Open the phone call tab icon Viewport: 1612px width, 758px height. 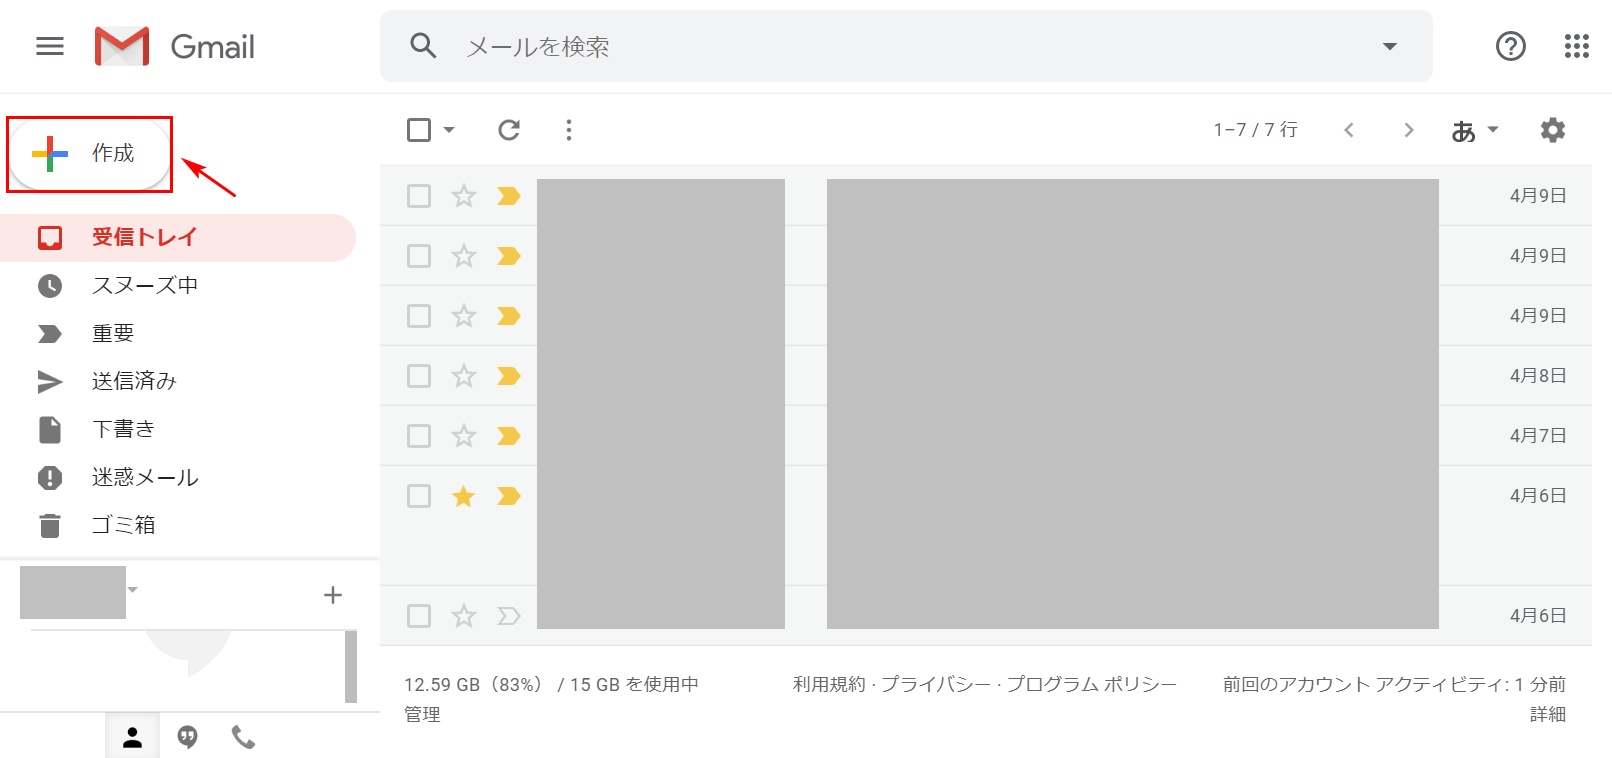(x=243, y=738)
